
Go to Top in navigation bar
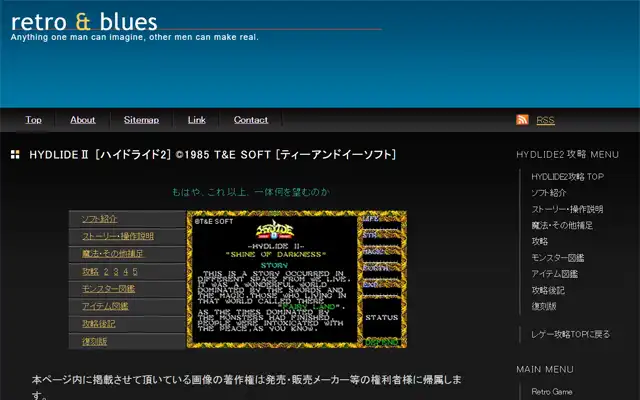pos(33,120)
